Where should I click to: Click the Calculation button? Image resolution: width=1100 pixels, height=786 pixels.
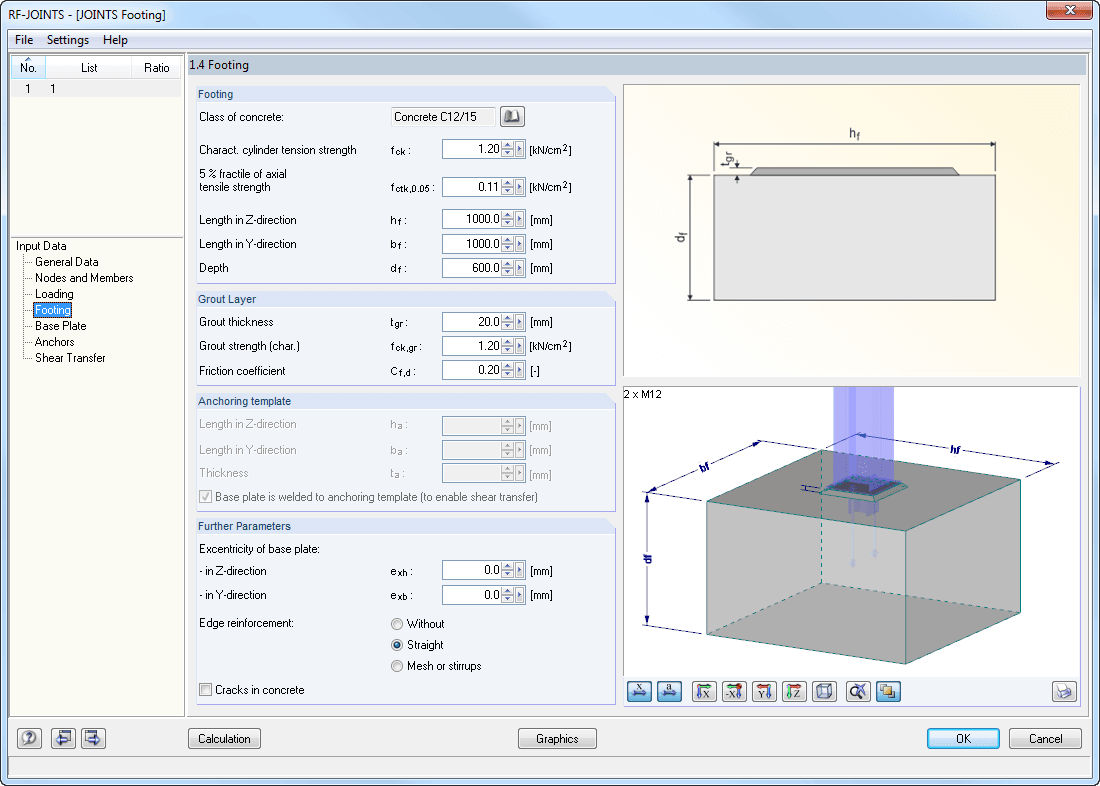[x=224, y=738]
